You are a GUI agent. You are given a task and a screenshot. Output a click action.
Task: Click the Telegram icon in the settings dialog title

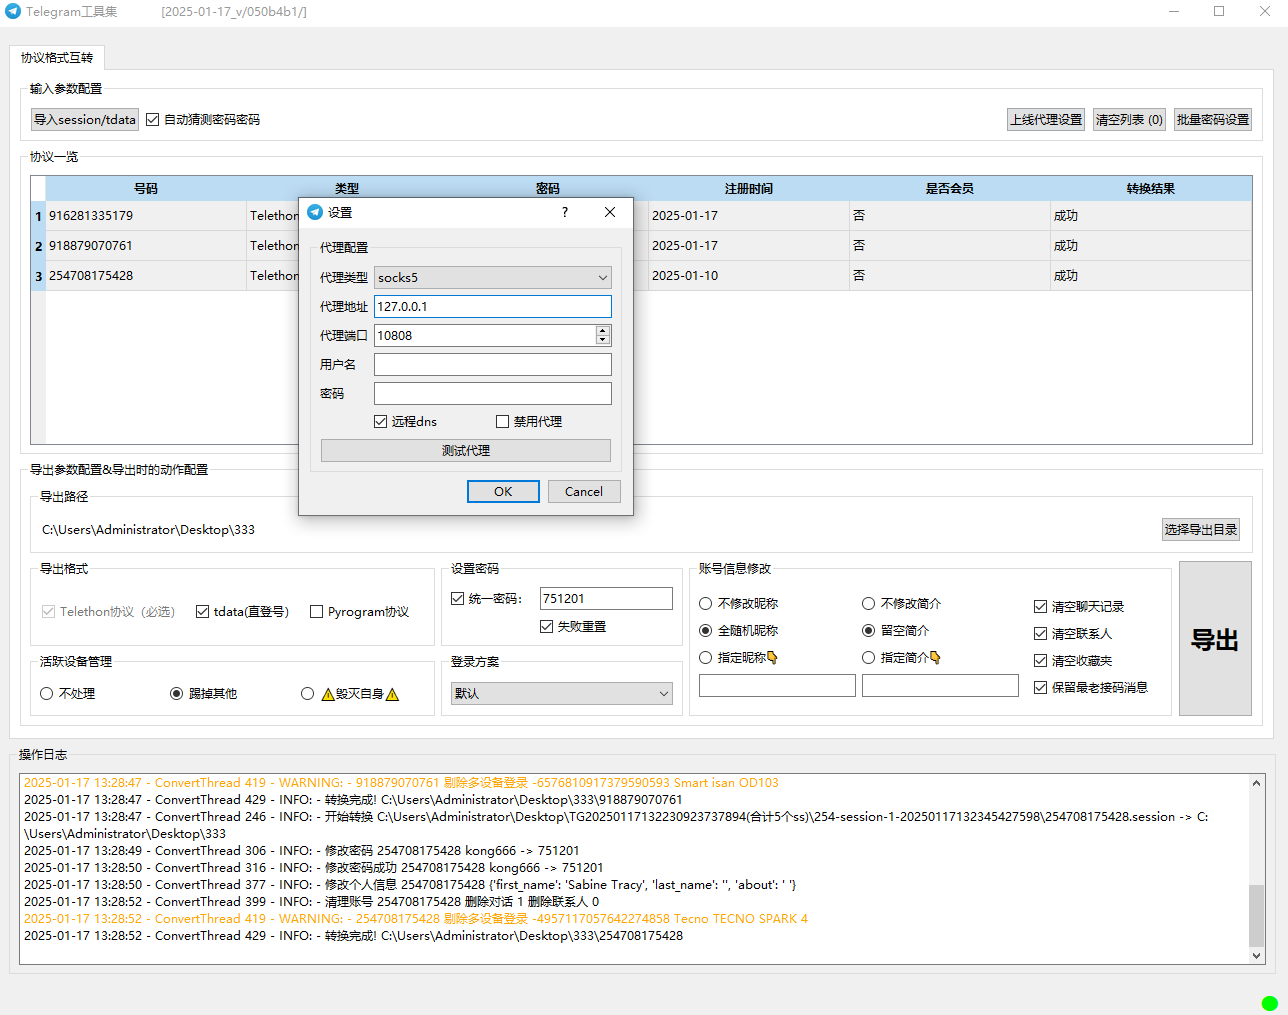pyautogui.click(x=315, y=212)
